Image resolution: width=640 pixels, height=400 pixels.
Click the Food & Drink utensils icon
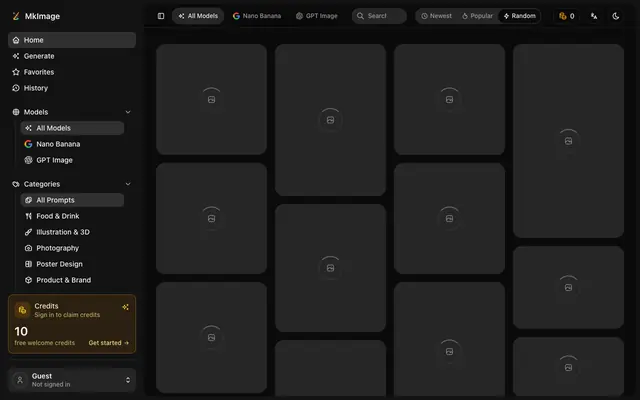click(28, 216)
